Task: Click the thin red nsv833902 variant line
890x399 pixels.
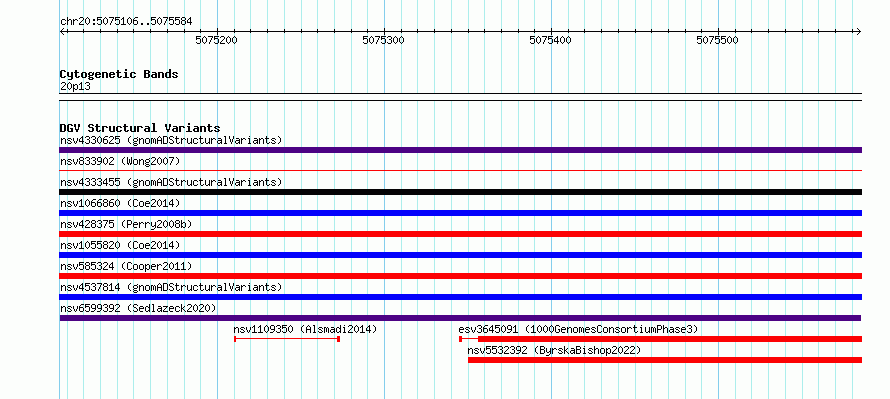Action: pos(460,170)
